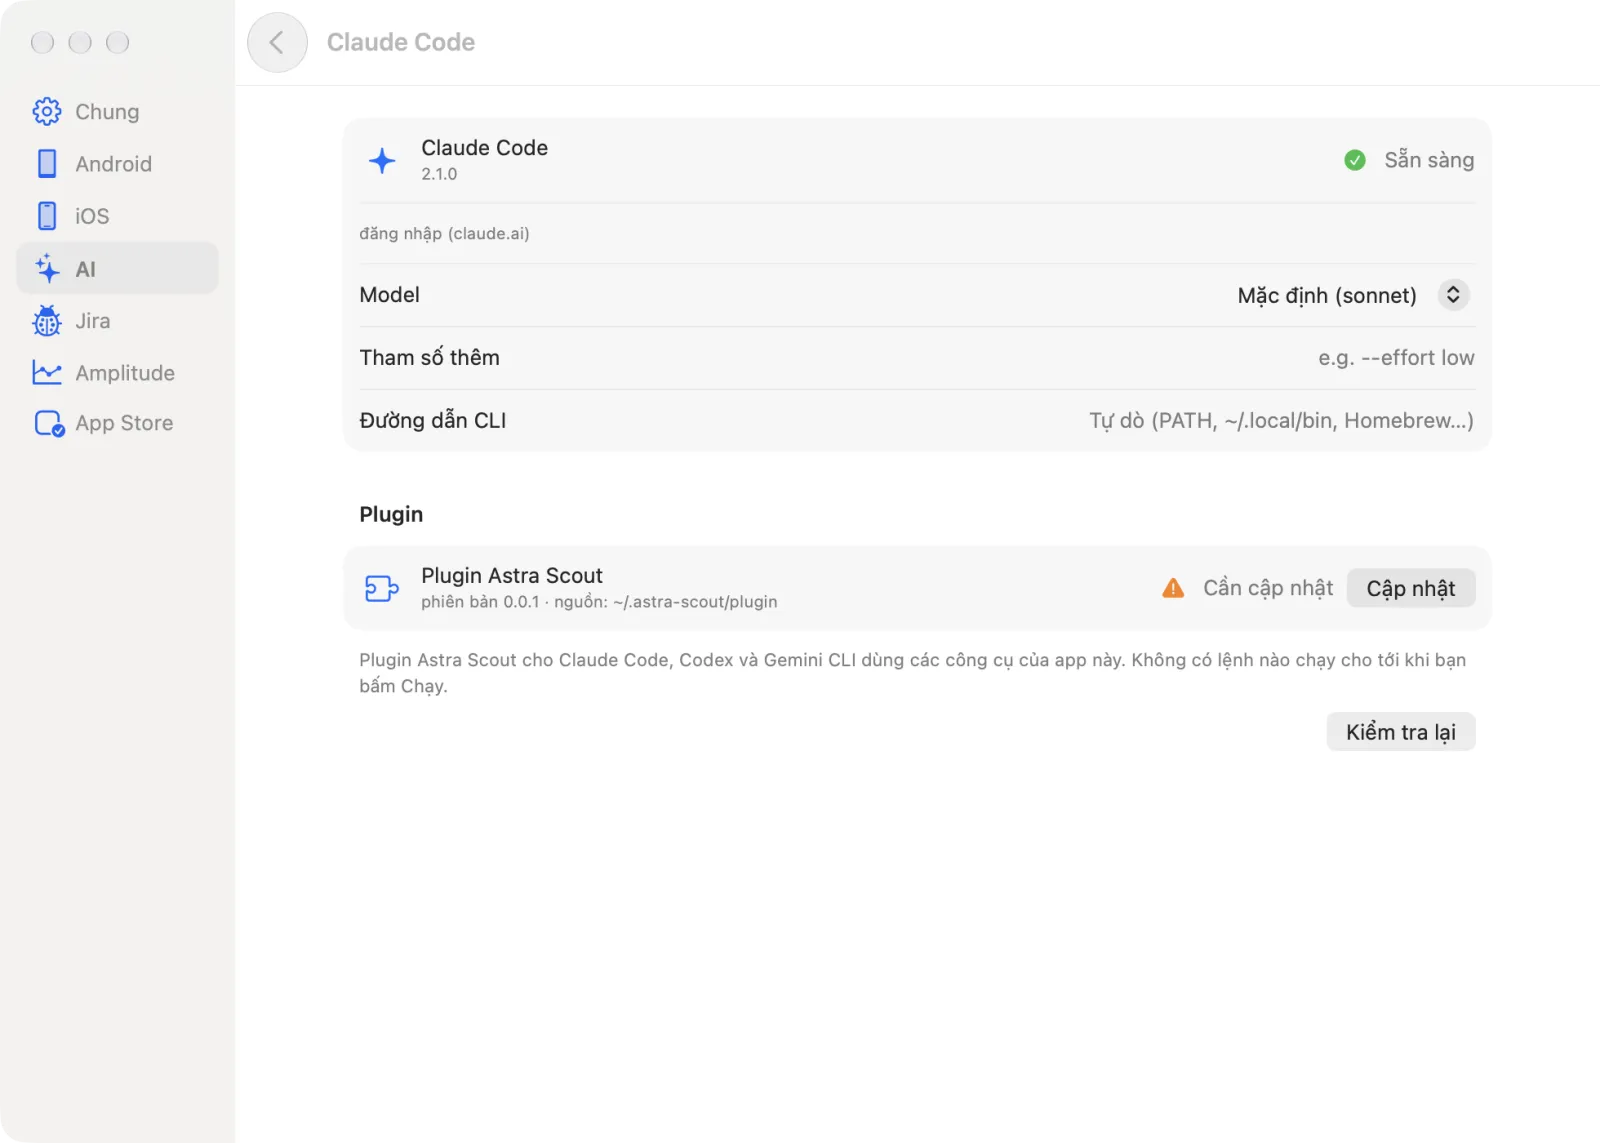Open the Chung settings section
The image size is (1600, 1143).
(x=117, y=111)
